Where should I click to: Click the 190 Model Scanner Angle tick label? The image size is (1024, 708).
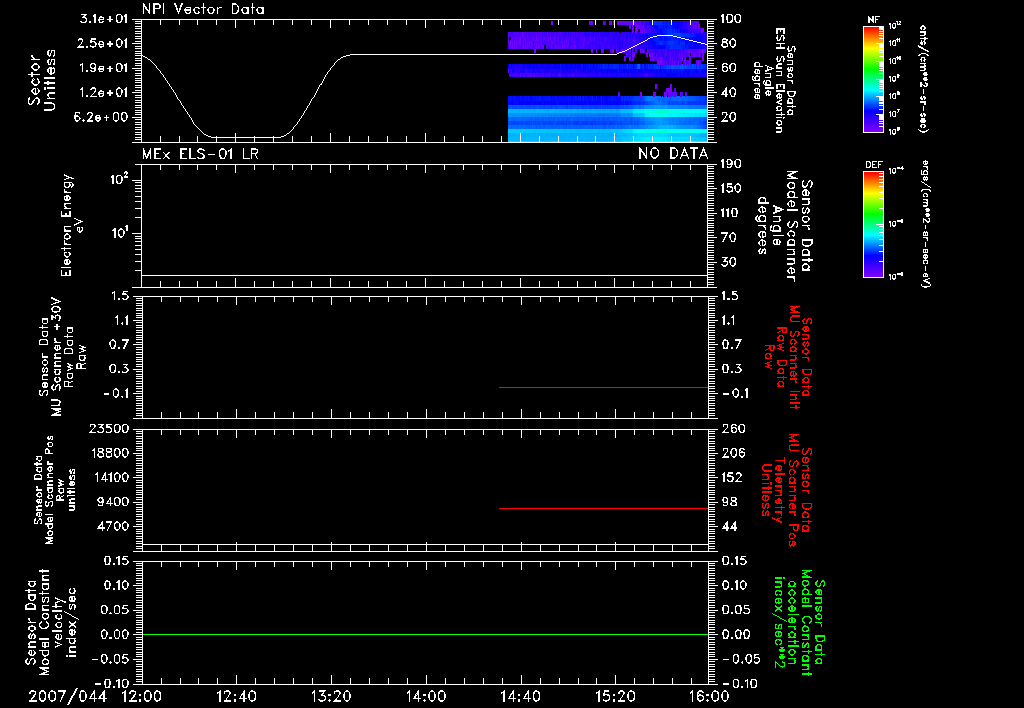(x=731, y=163)
